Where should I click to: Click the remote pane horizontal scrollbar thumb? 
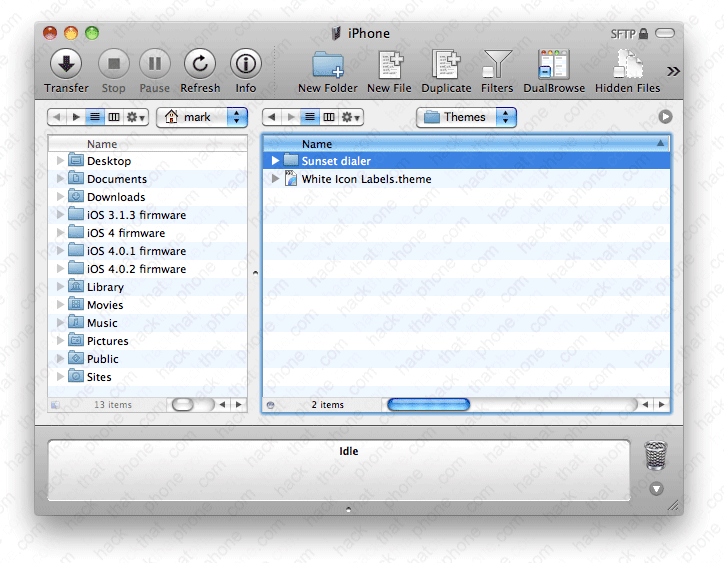[x=428, y=405]
